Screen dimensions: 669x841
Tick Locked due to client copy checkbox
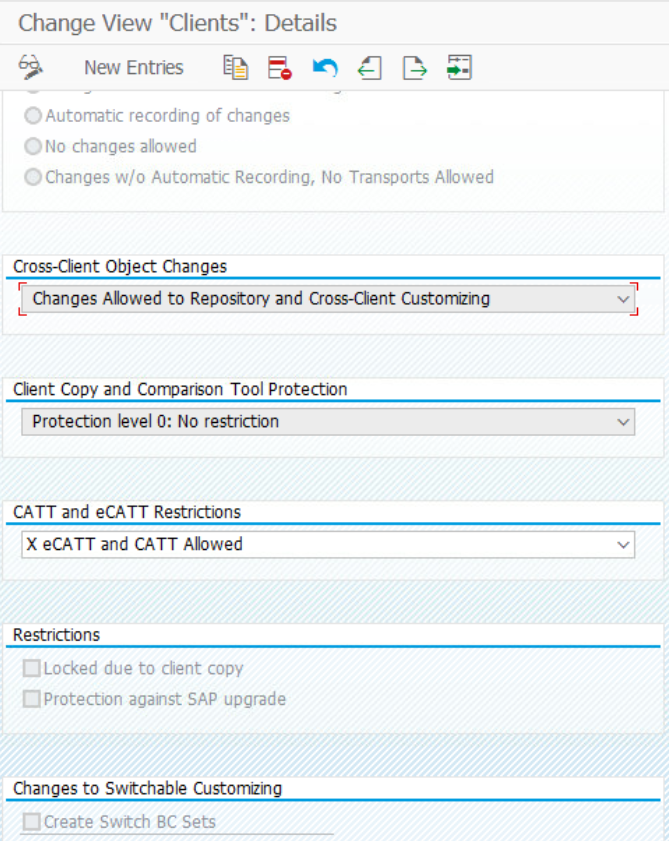tap(32, 668)
